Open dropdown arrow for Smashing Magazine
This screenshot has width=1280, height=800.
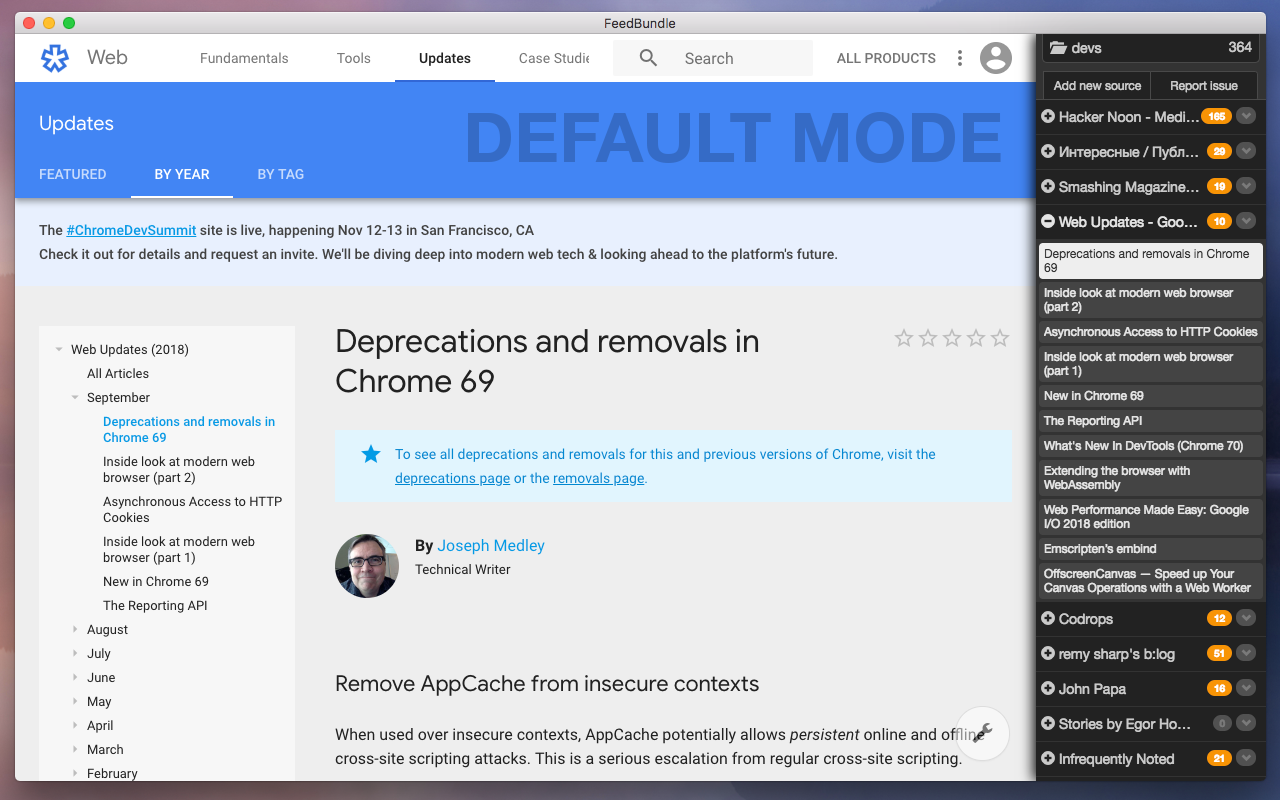coord(1246,187)
